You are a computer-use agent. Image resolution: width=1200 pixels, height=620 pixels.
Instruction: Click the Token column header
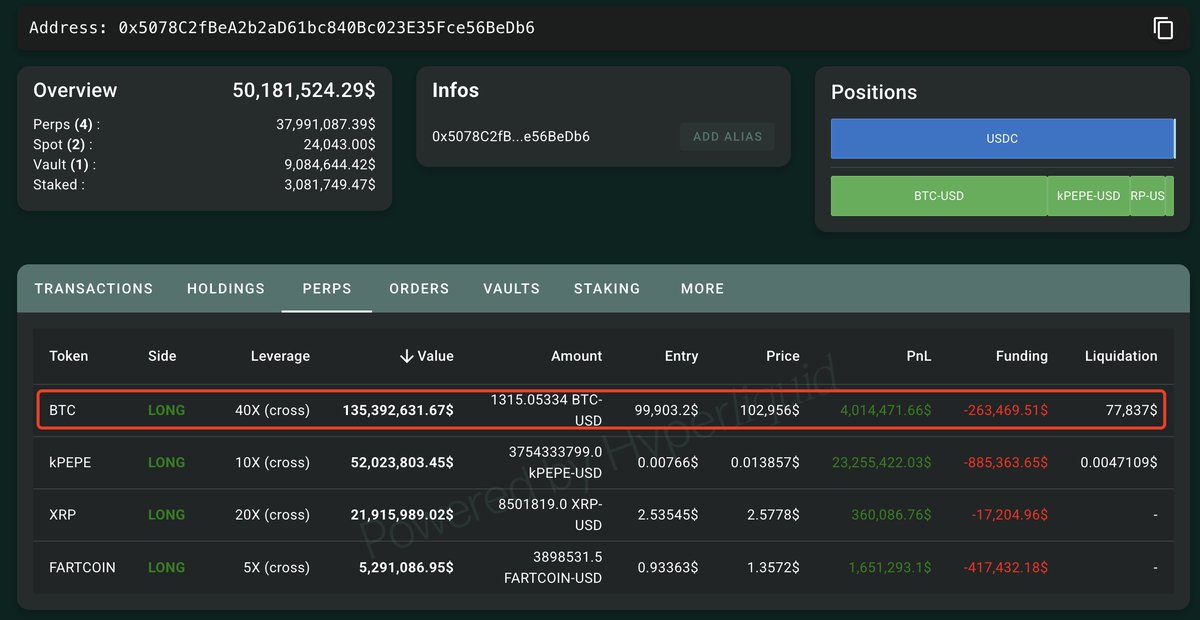pos(69,356)
